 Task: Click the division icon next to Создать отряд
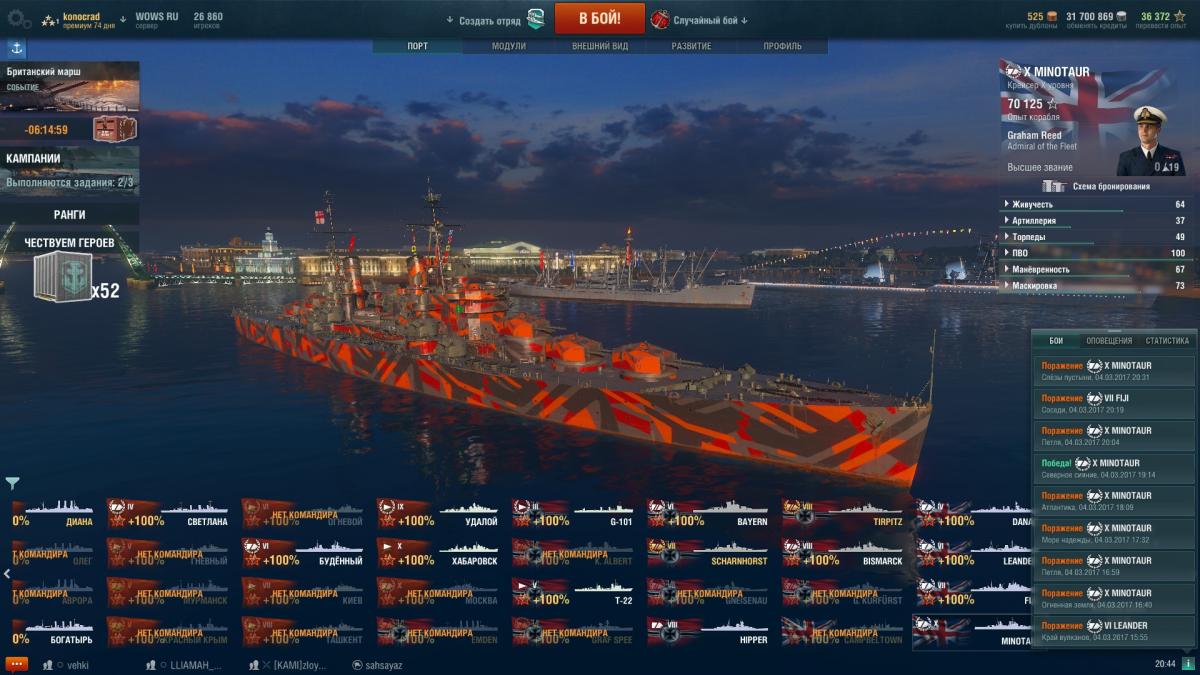tap(536, 19)
